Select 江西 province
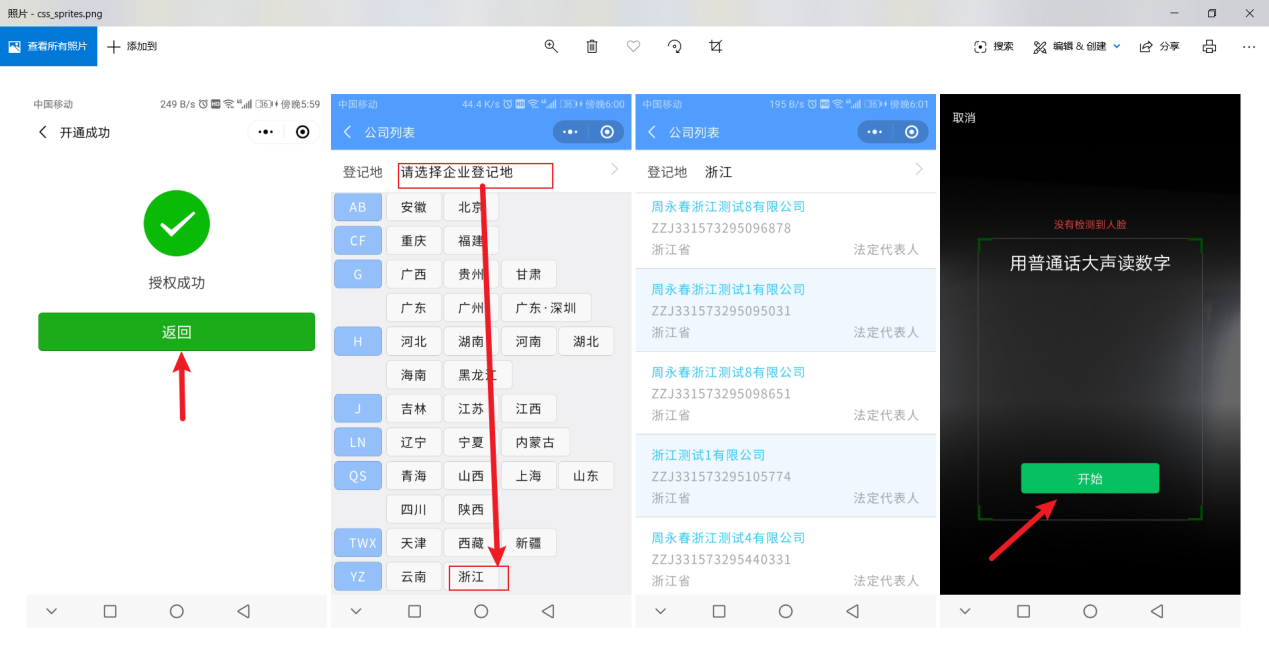 click(529, 409)
